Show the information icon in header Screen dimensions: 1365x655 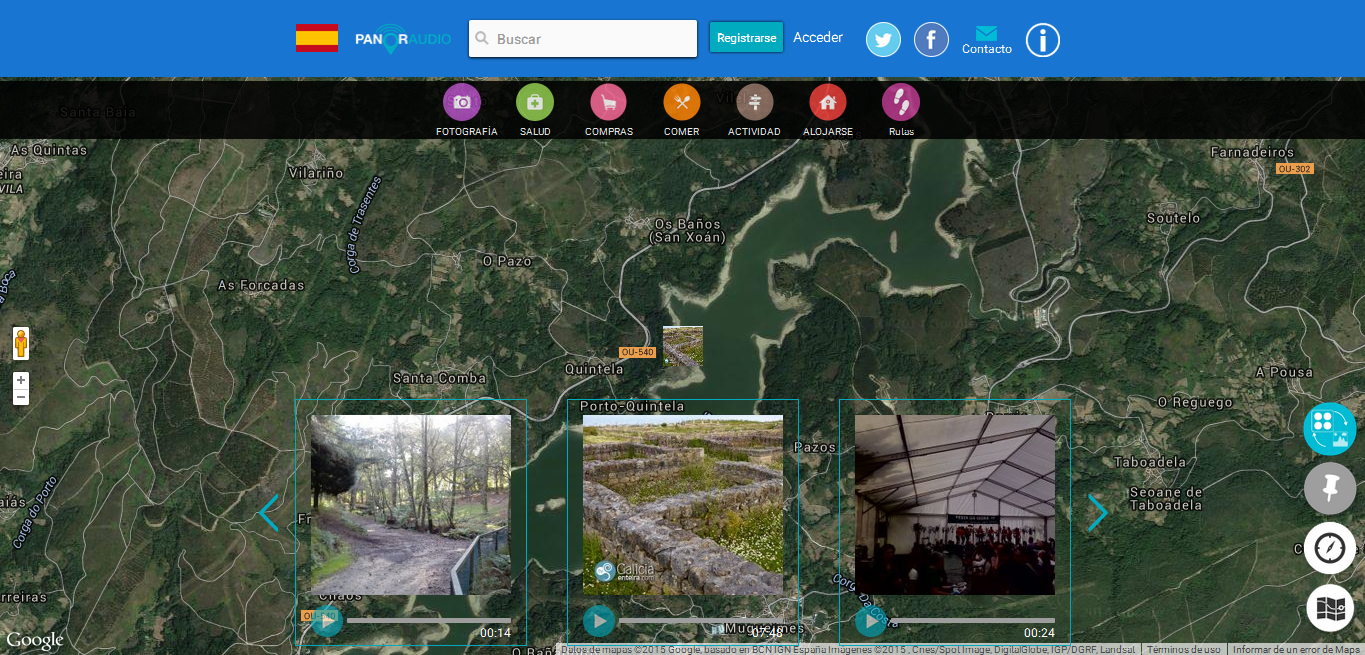[x=1042, y=40]
